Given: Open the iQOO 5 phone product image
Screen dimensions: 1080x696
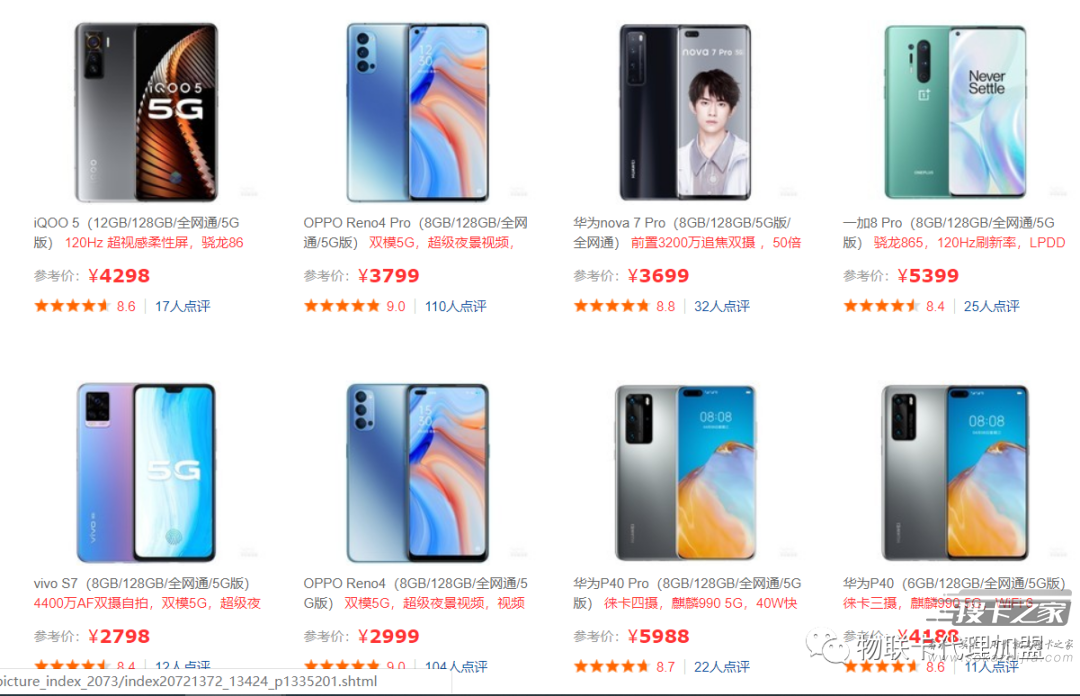Looking at the screenshot, I should click(146, 112).
